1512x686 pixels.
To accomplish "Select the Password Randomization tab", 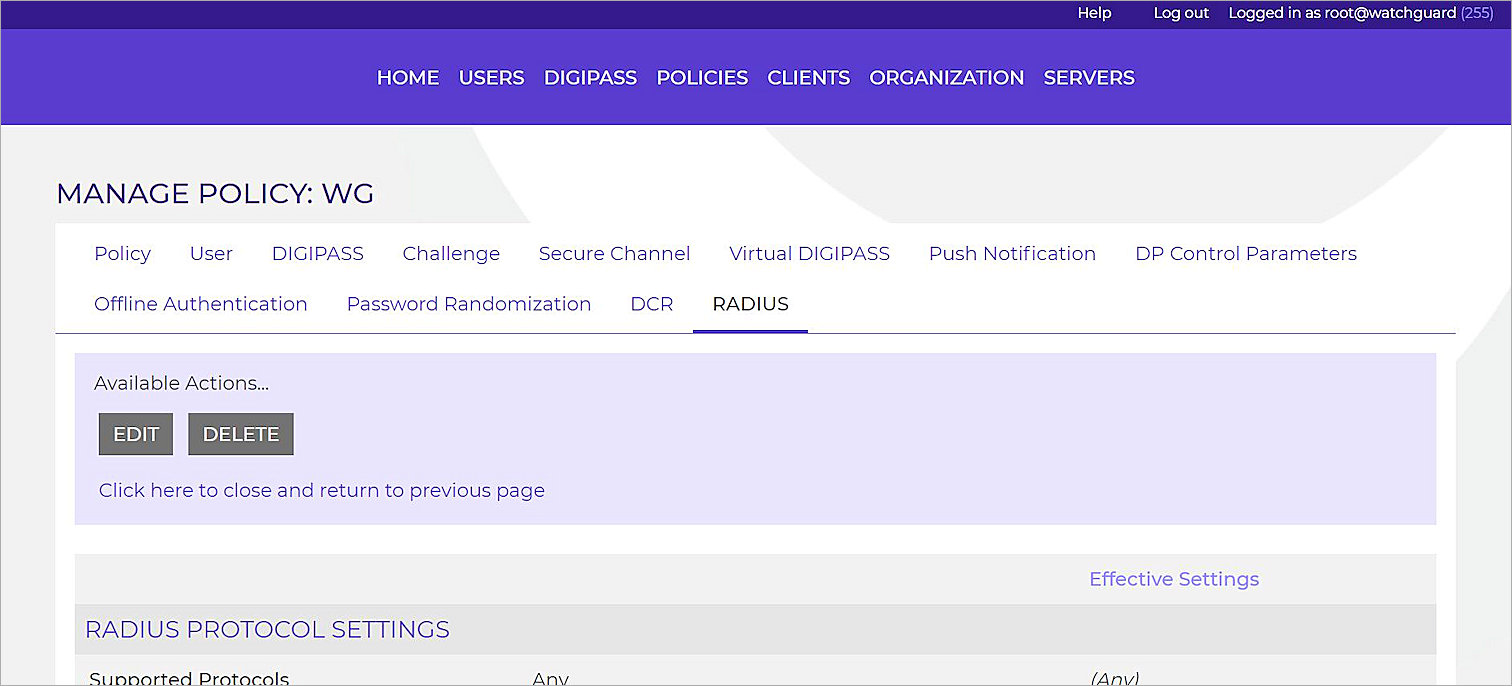I will (x=468, y=303).
